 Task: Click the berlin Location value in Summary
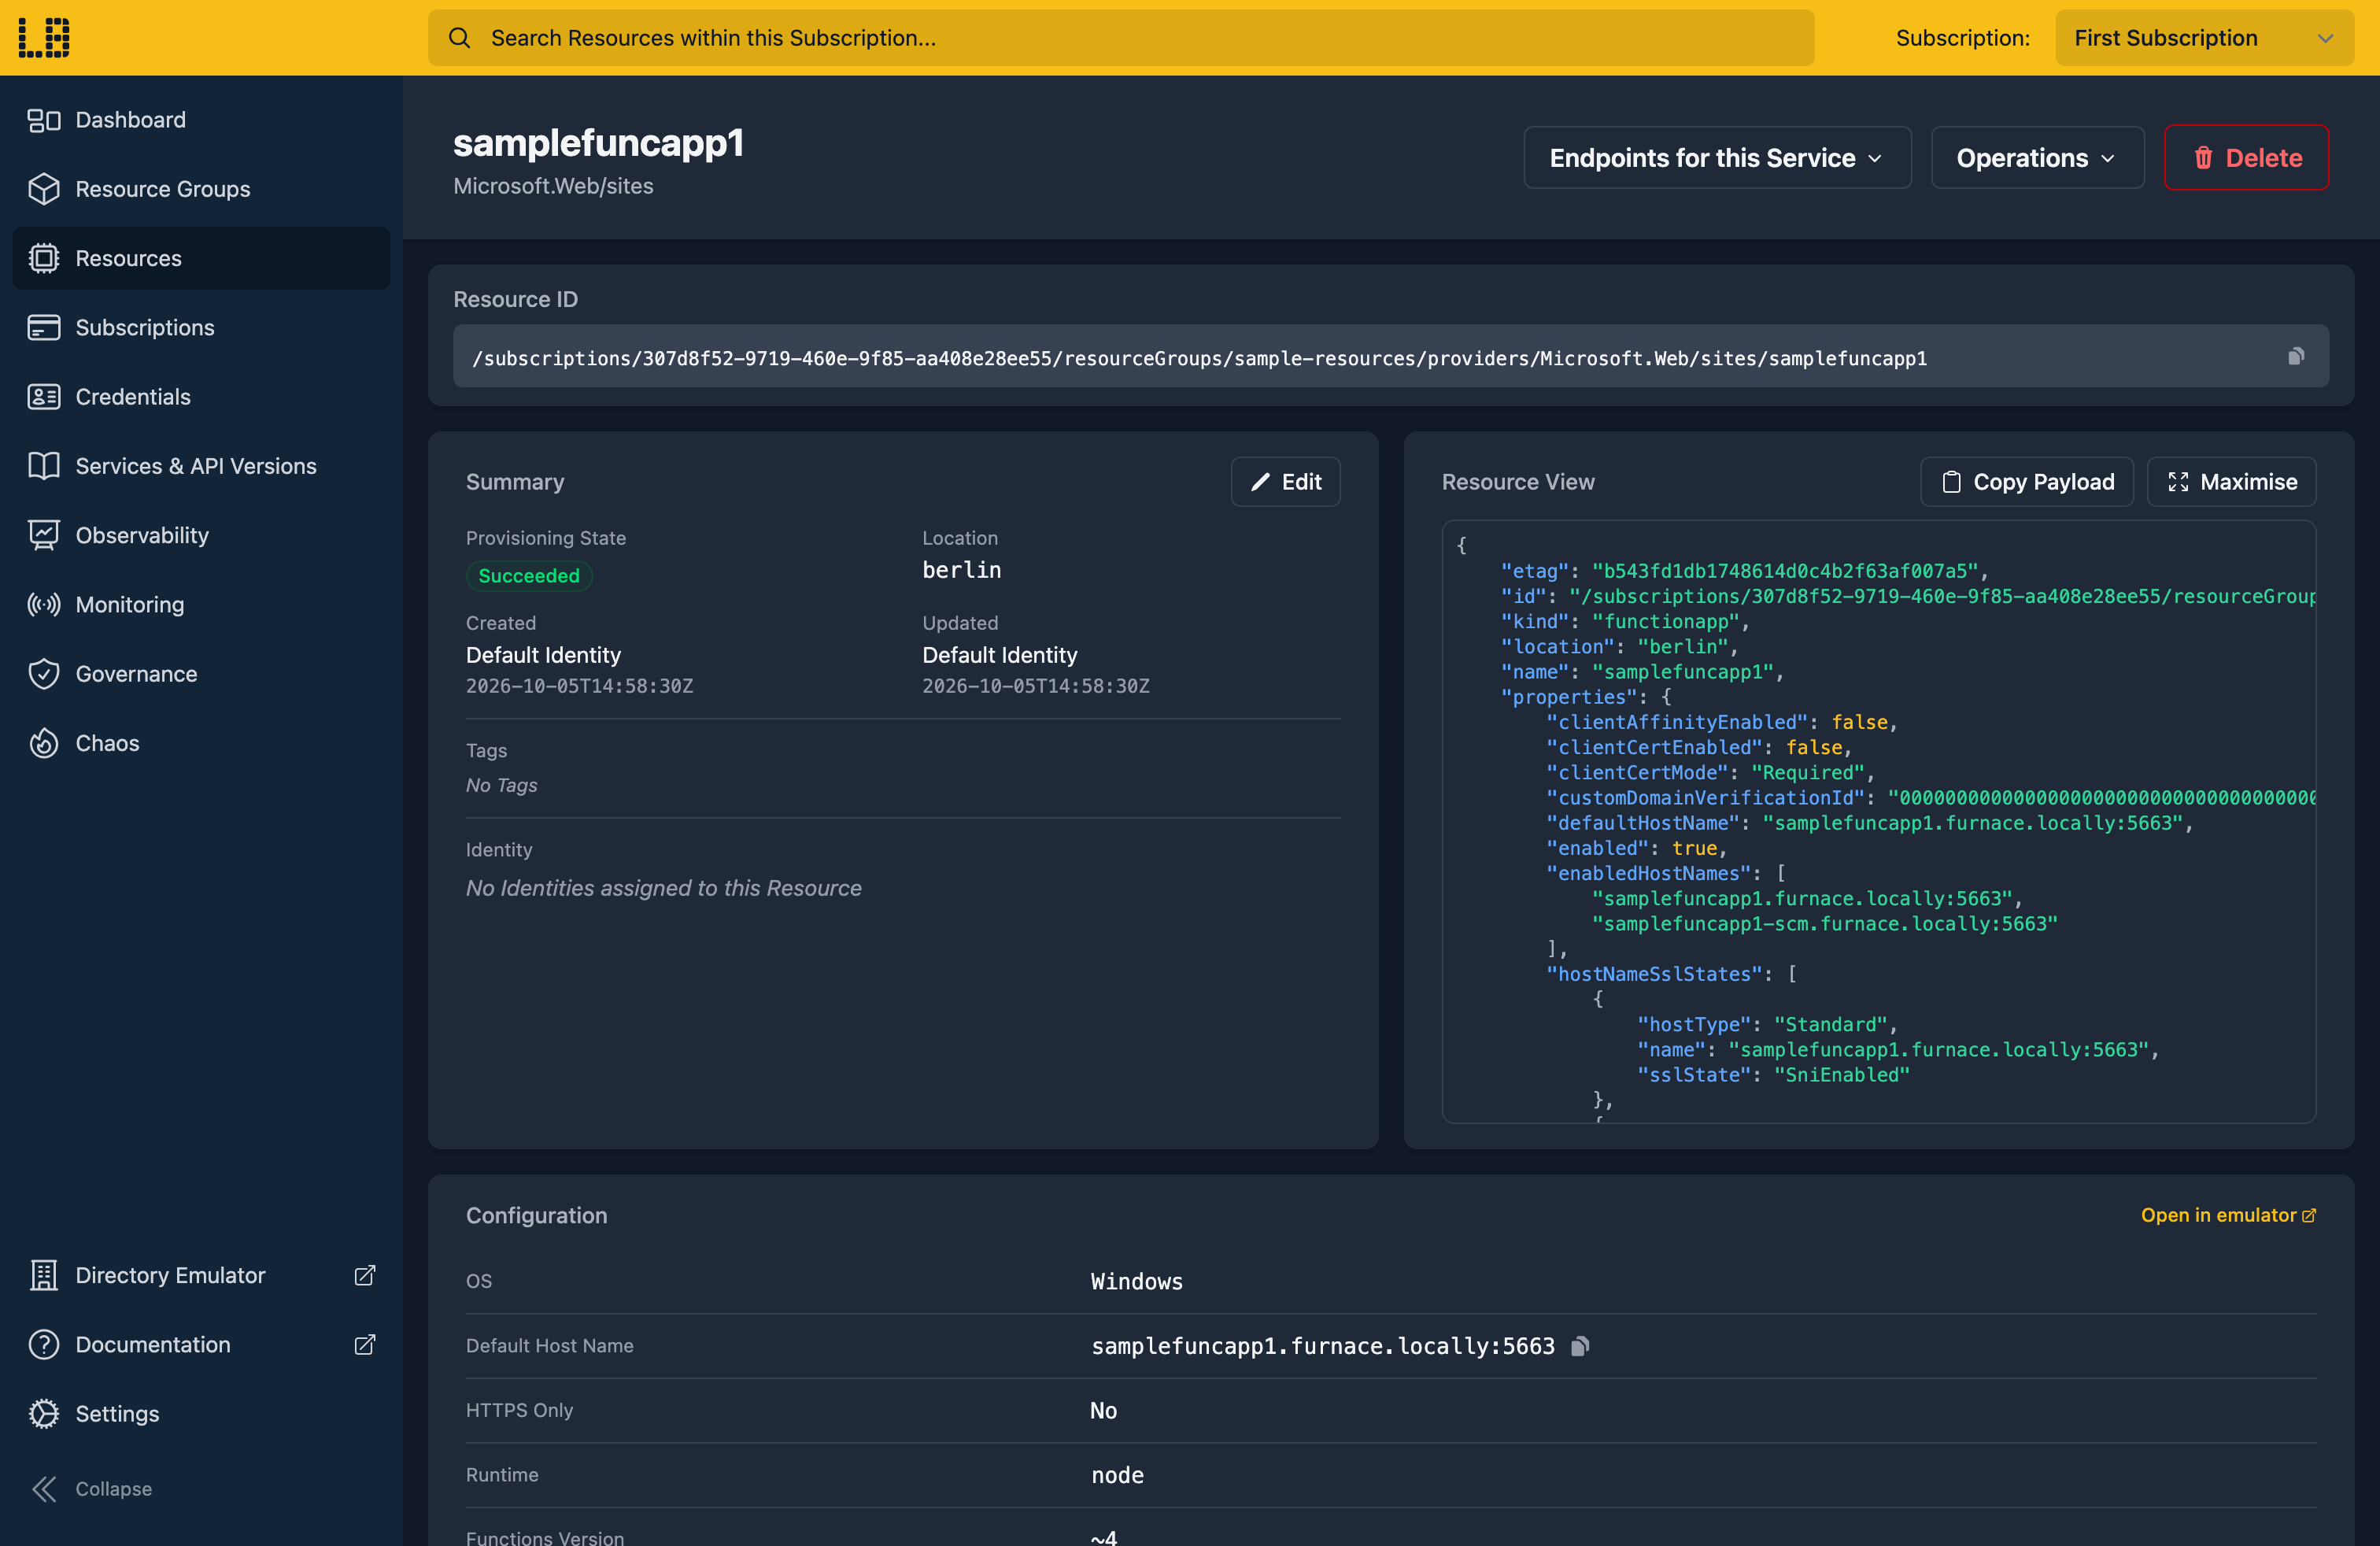[x=961, y=570]
